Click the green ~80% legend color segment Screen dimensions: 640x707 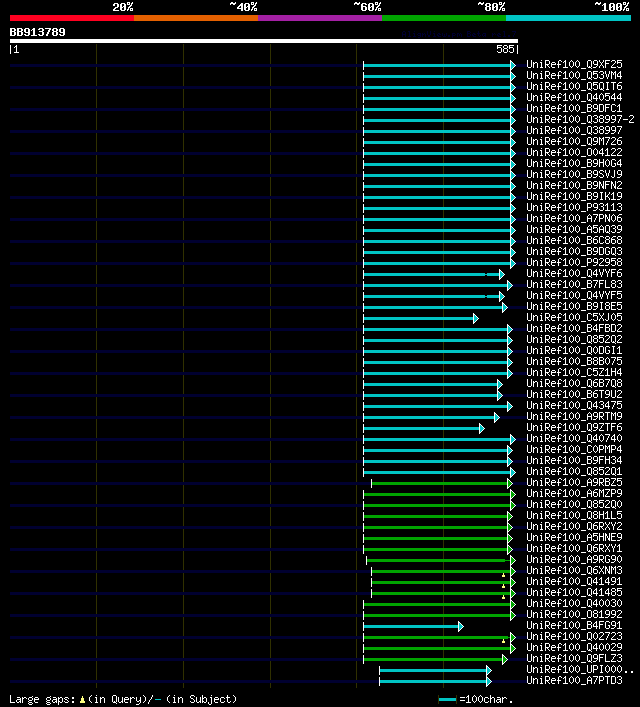[x=444, y=18]
